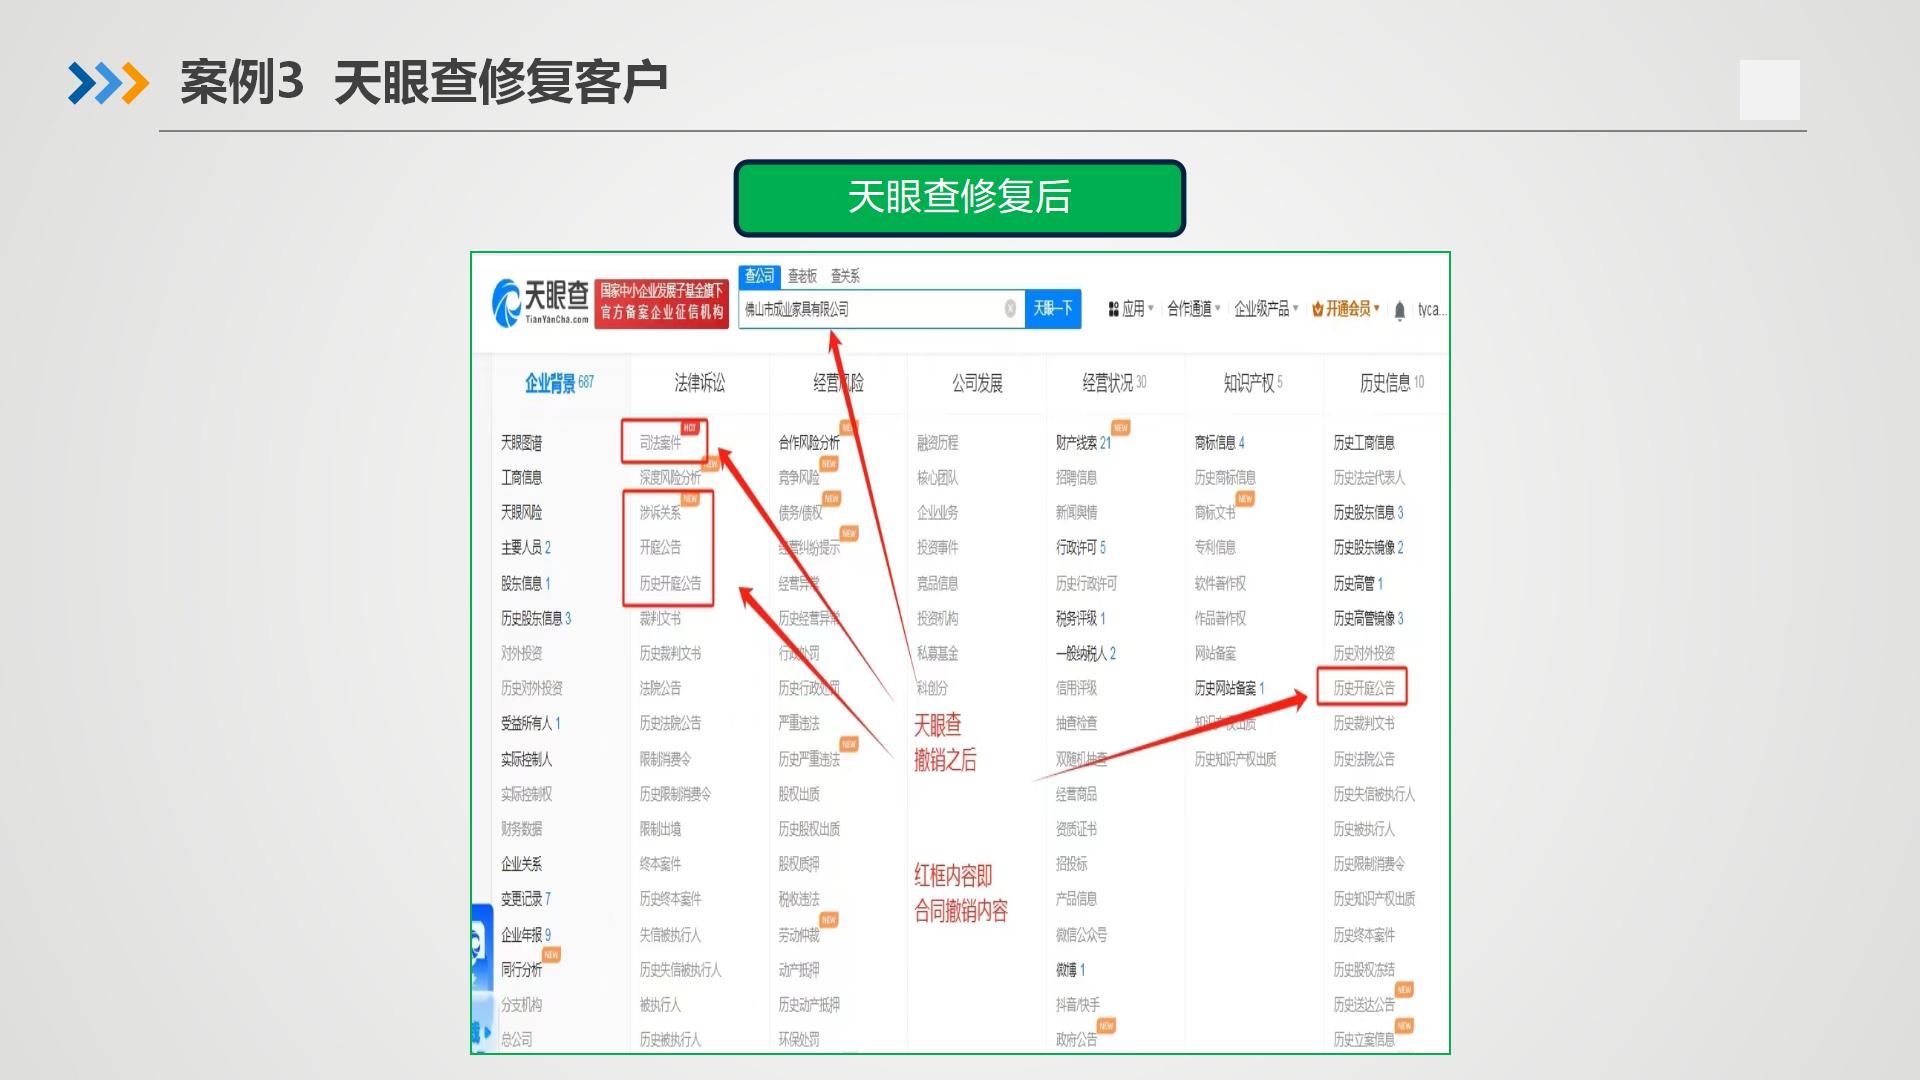This screenshot has width=1920, height=1080.
Task: Open the 天眼图谱 link
Action: [521, 443]
